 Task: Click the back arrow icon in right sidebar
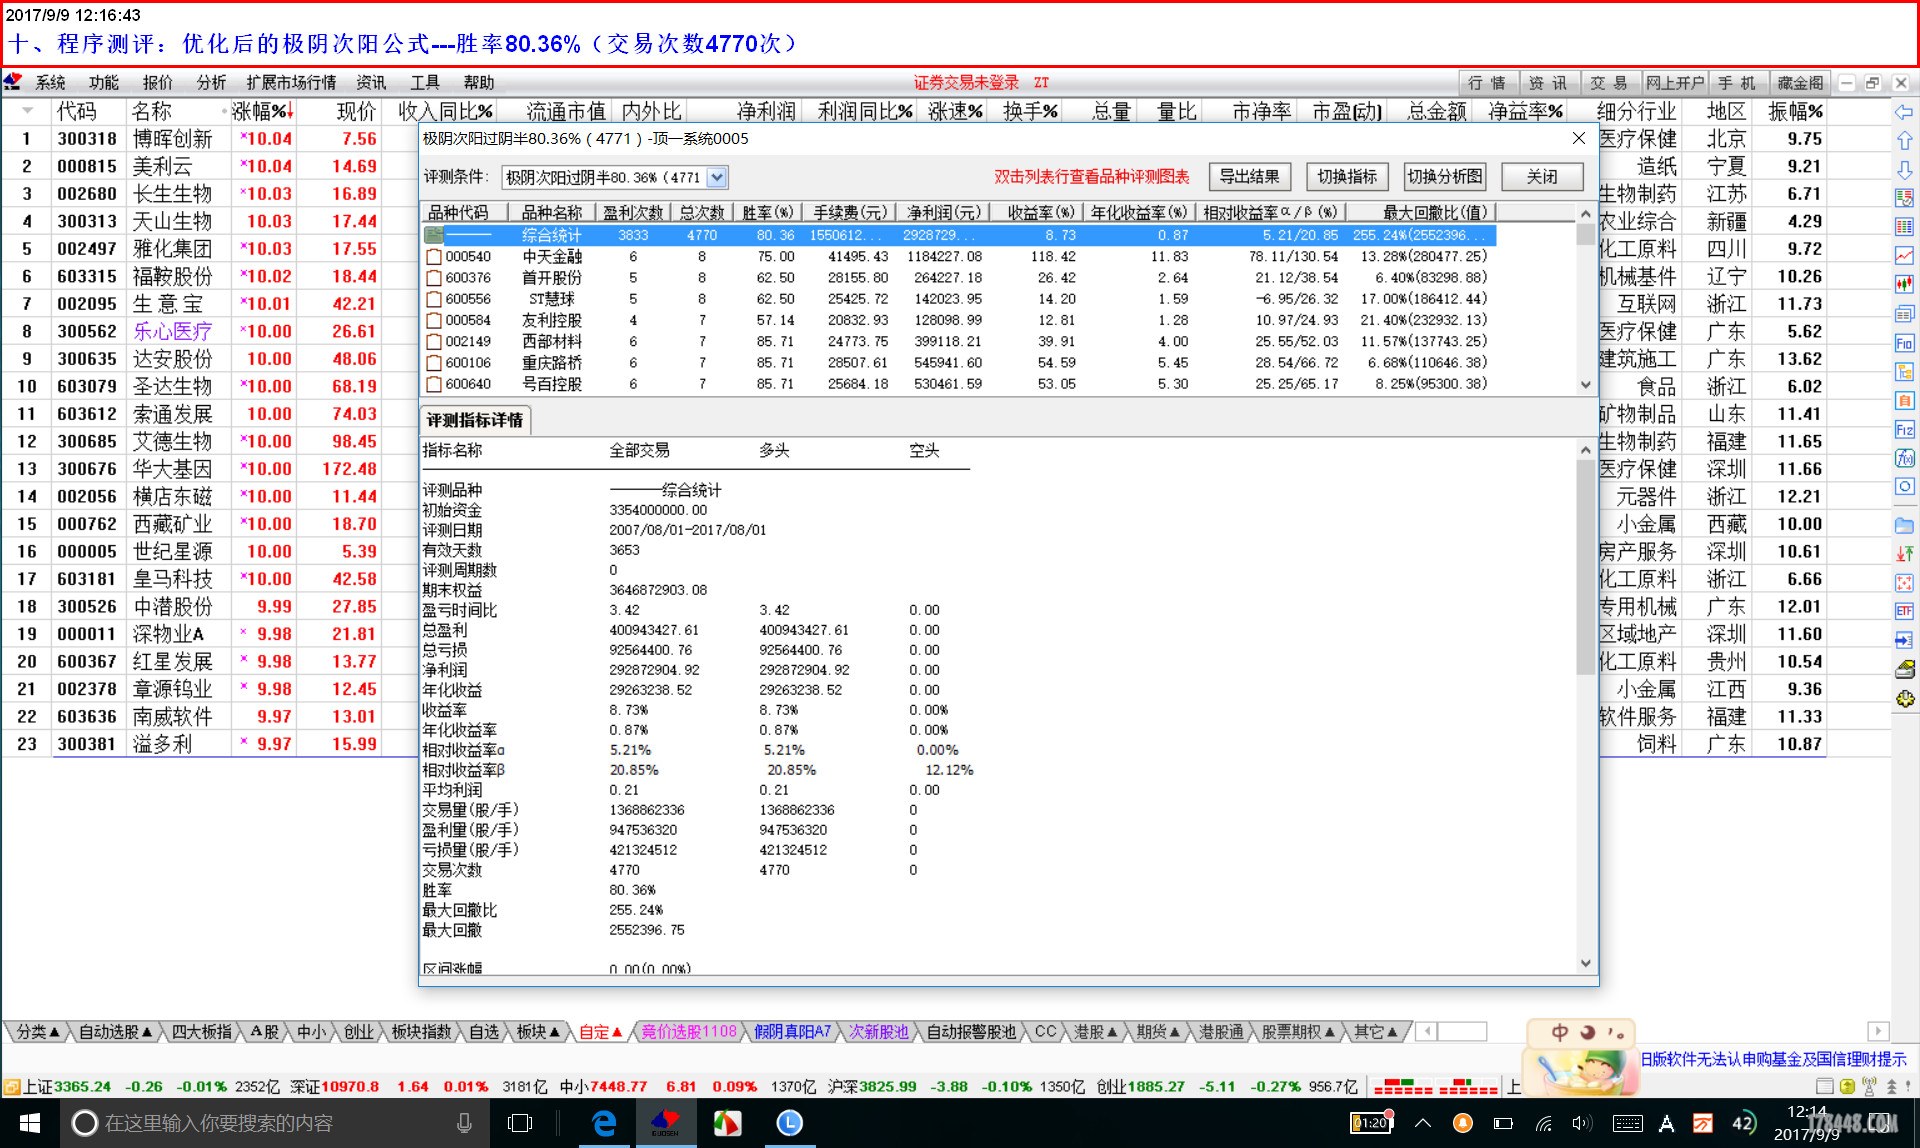click(1904, 112)
